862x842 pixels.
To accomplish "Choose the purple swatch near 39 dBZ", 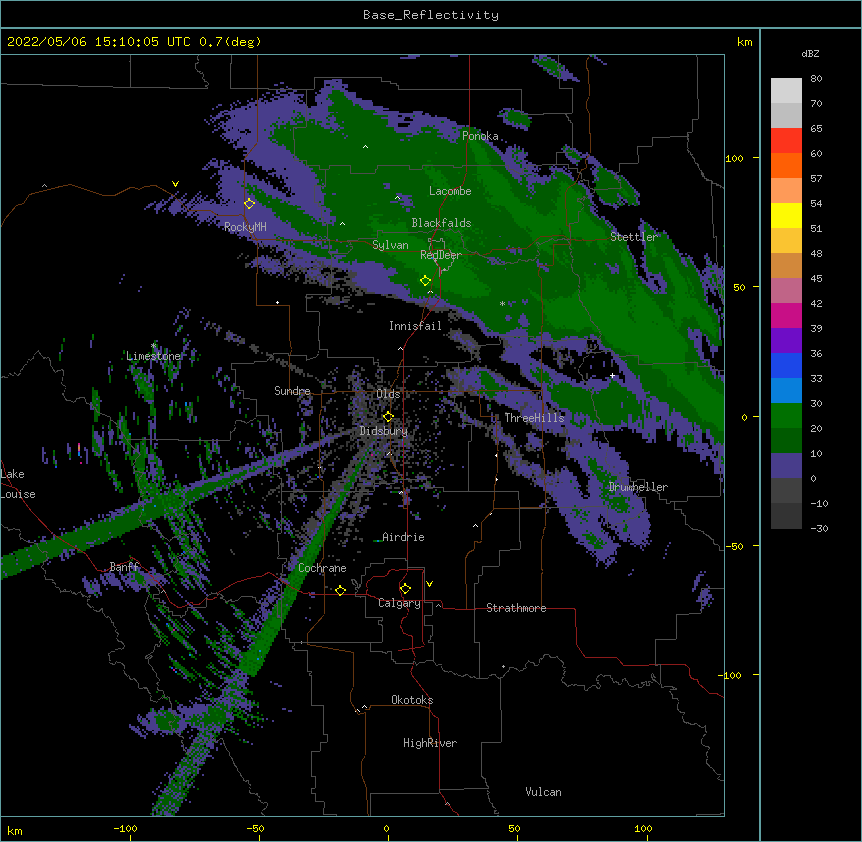I will pyautogui.click(x=786, y=340).
